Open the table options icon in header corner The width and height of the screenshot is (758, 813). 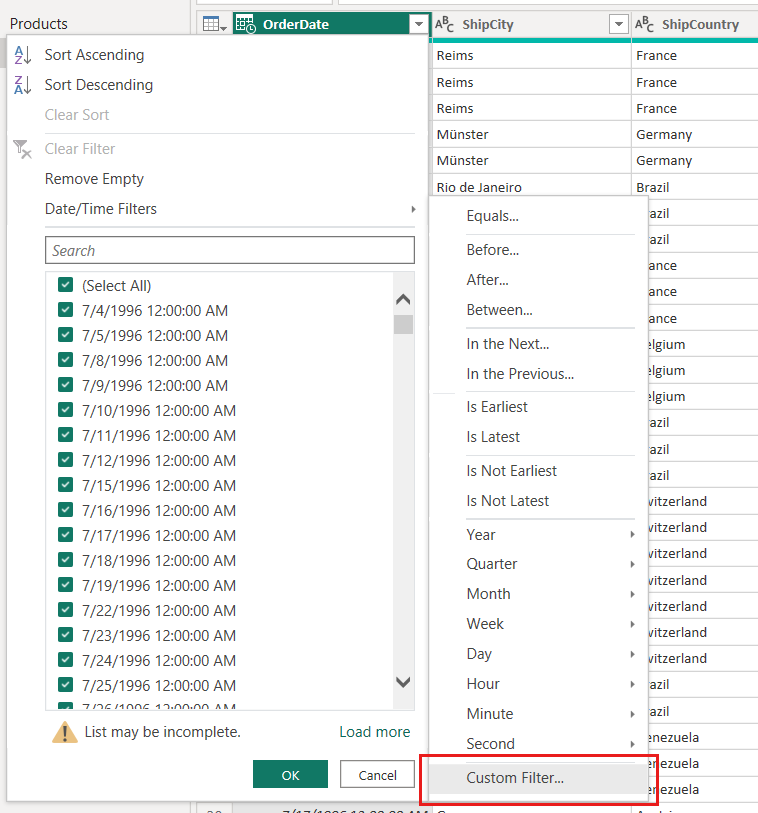pos(215,24)
